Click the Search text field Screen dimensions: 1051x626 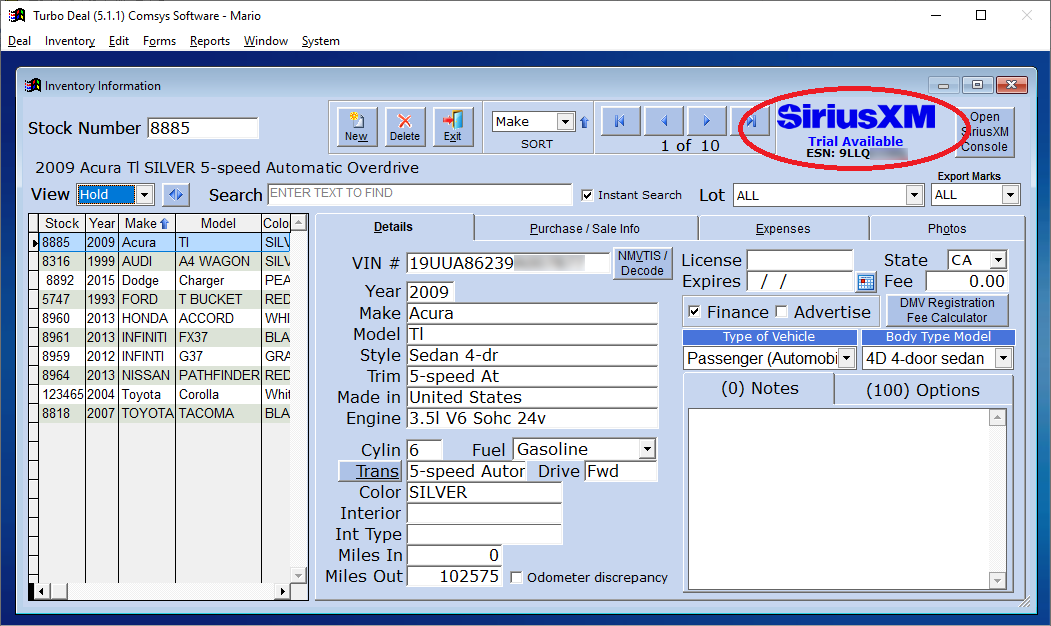click(x=420, y=194)
